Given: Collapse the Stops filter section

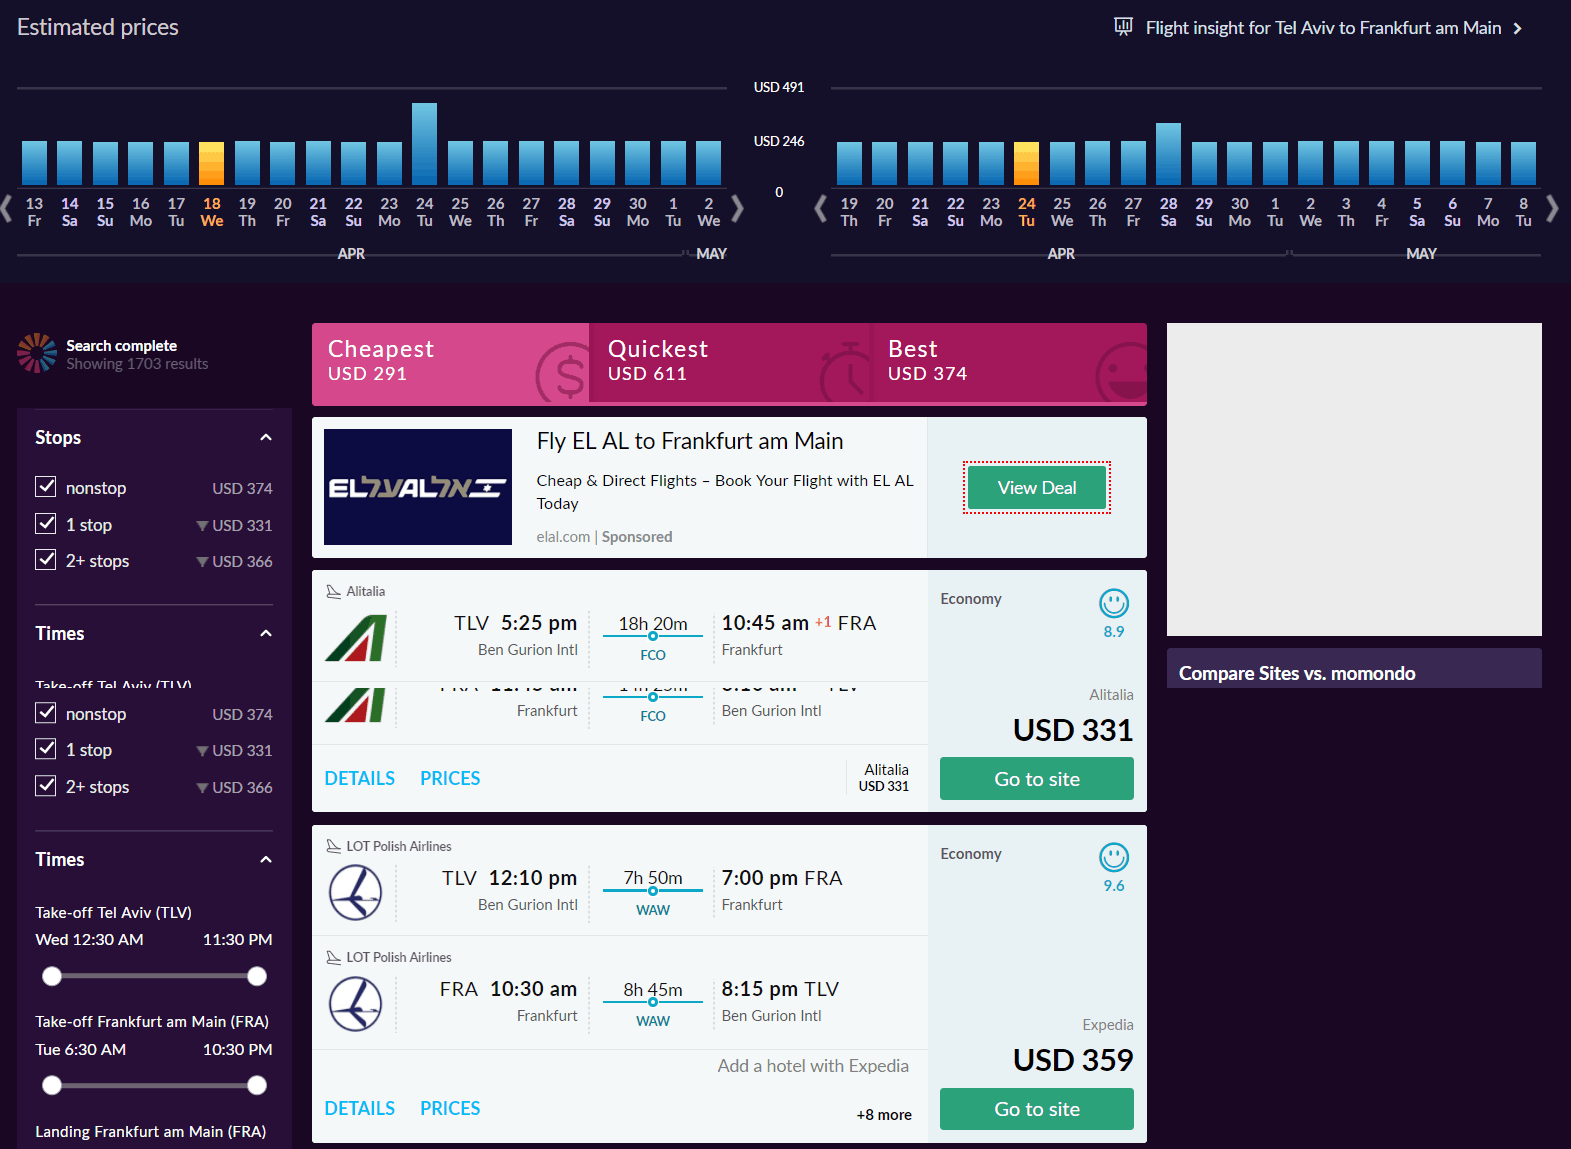Looking at the screenshot, I should (266, 437).
